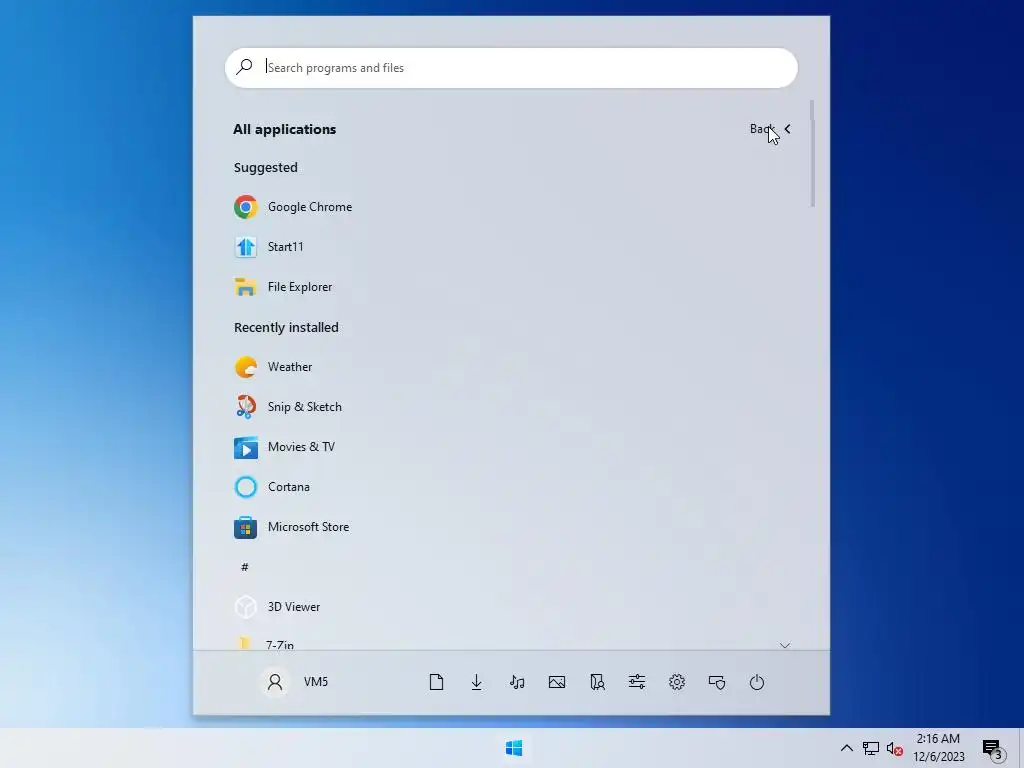This screenshot has height=768, width=1024.
Task: Click the search programs and files field
Action: pos(511,68)
